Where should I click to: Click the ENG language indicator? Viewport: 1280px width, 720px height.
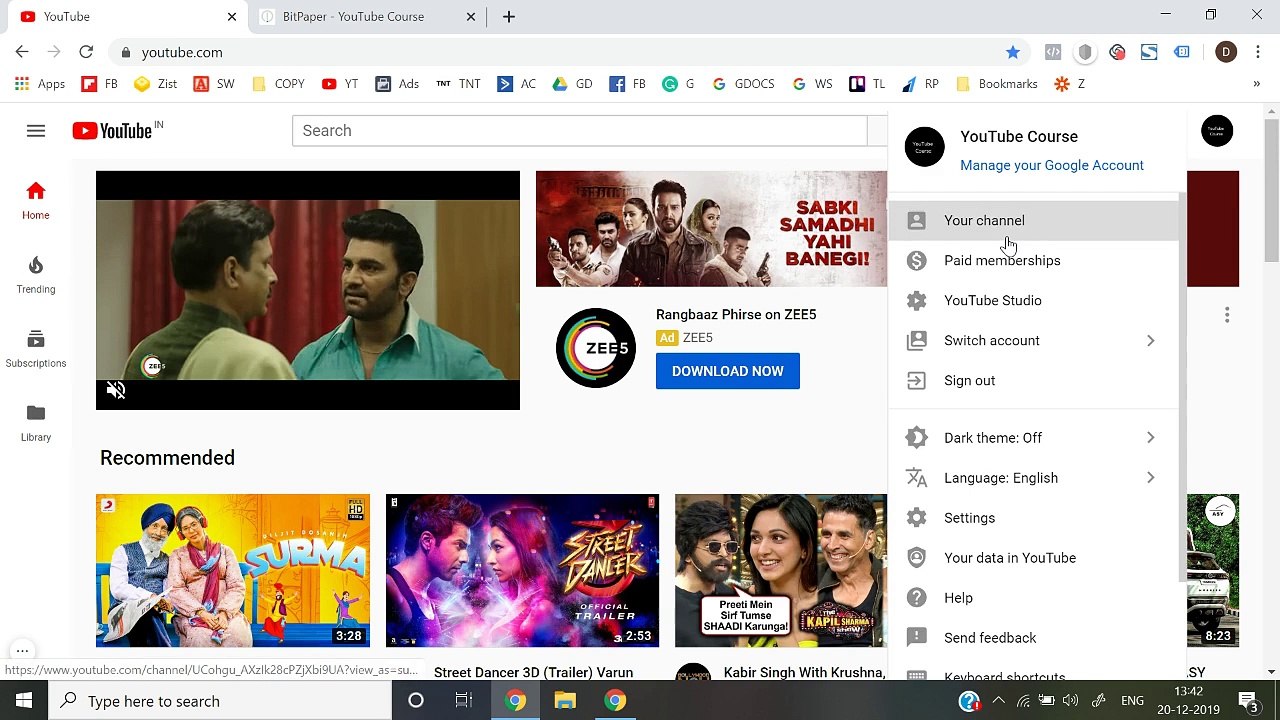(x=1132, y=701)
